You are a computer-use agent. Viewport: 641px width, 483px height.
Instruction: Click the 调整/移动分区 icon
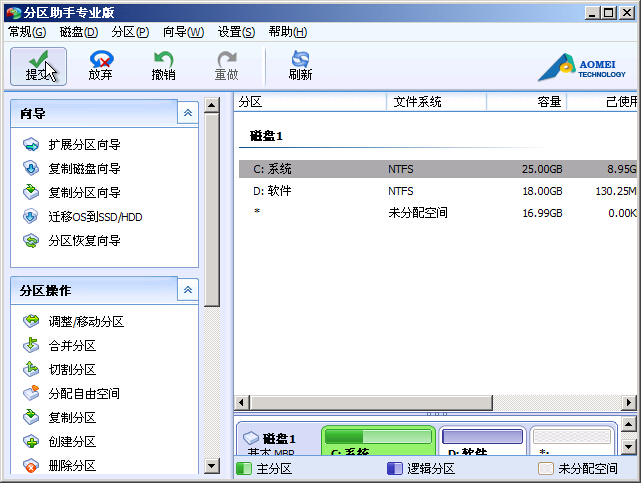click(x=31, y=322)
